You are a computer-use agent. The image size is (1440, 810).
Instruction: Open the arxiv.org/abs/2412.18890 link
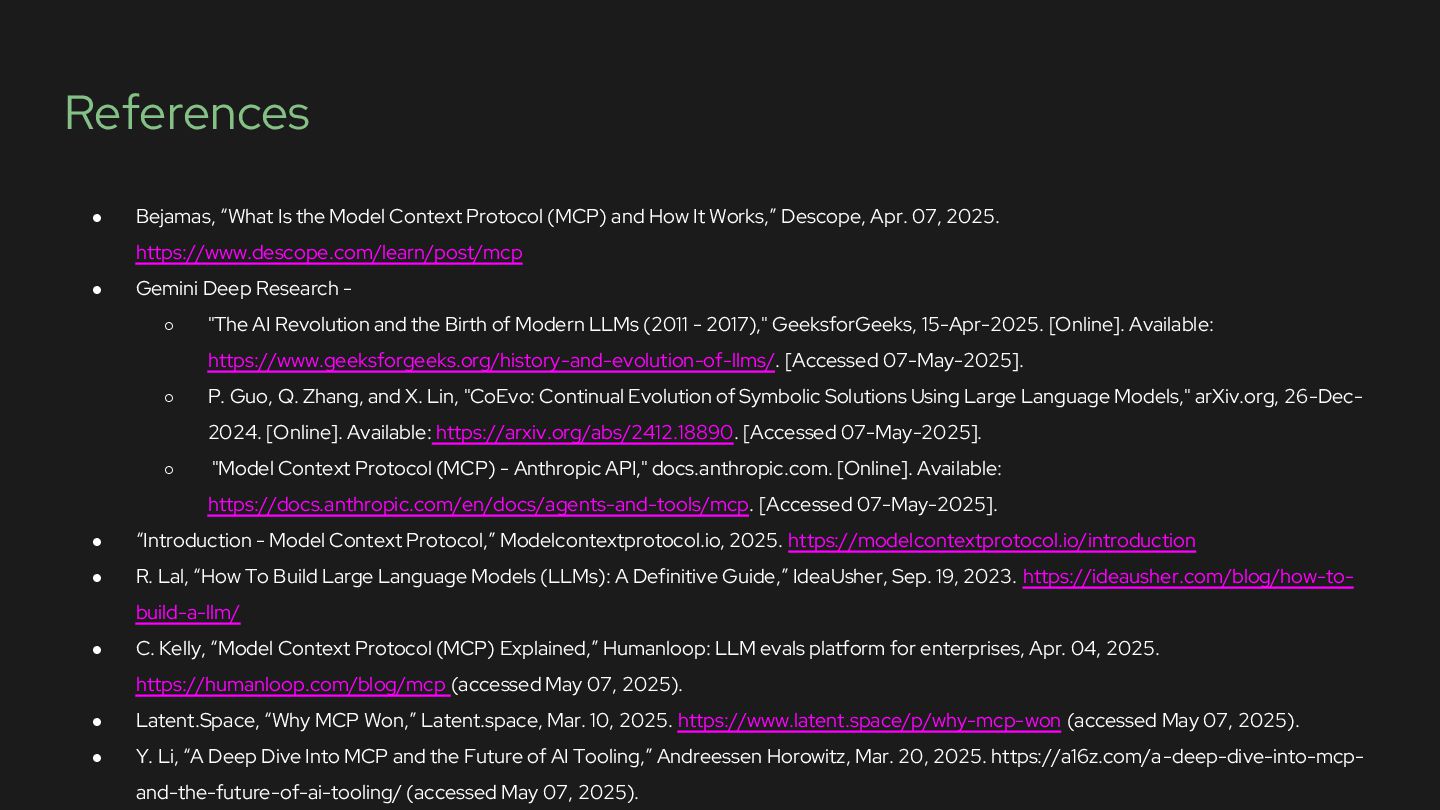[584, 433]
